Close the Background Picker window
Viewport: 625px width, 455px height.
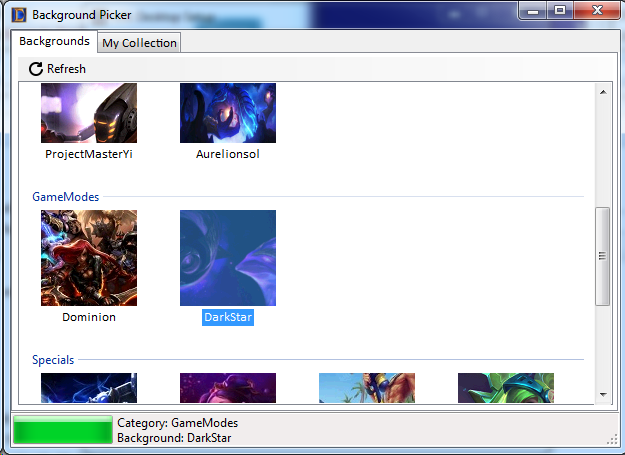point(597,11)
